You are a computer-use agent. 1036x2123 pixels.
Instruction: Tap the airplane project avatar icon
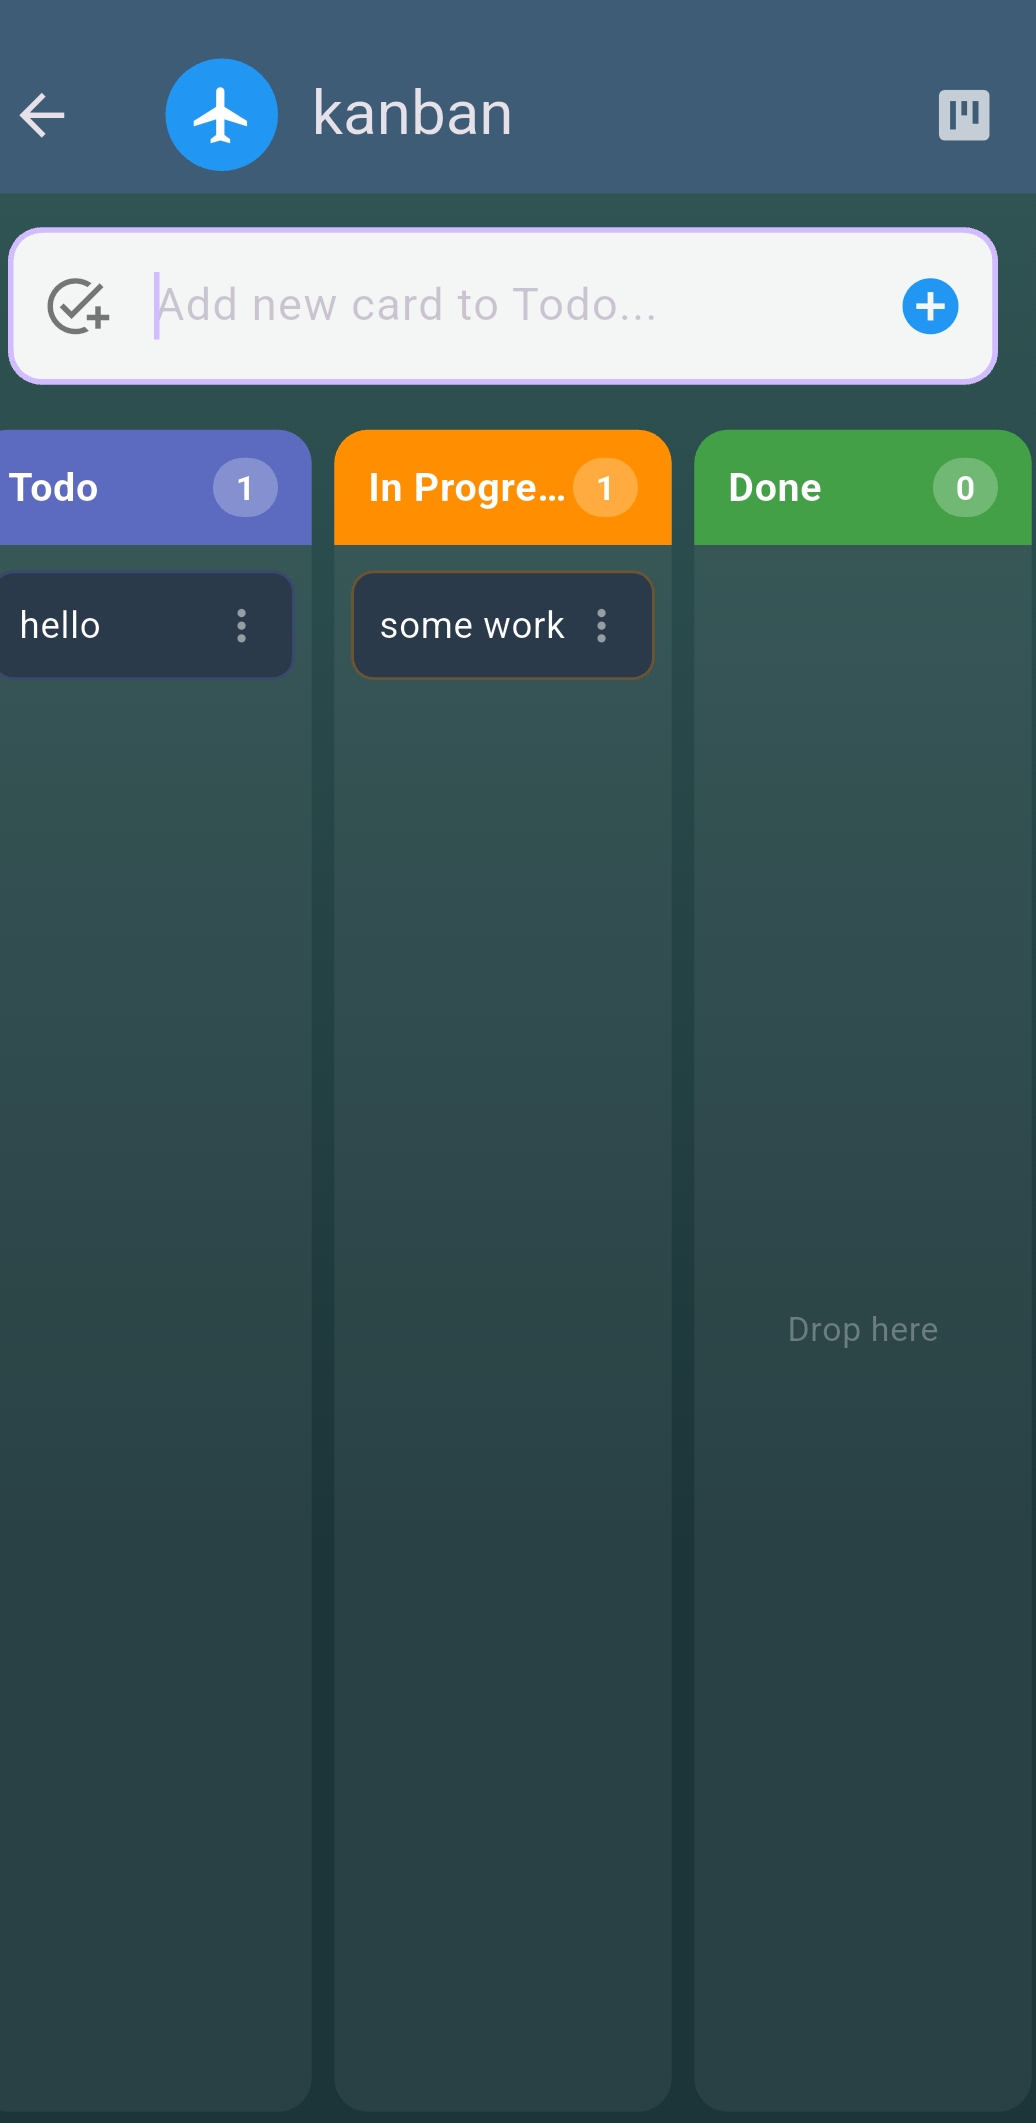click(x=222, y=115)
